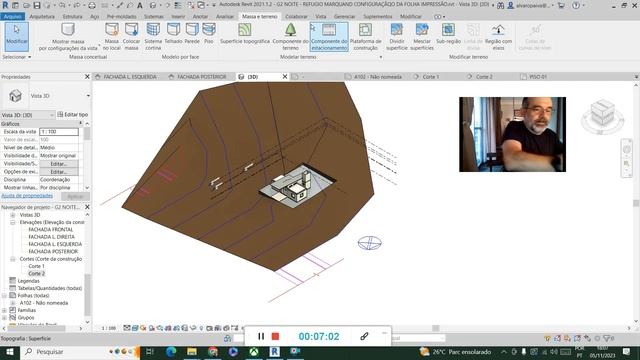Switch to the Gerenciar ribbon tab
The width and height of the screenshot is (640, 360).
pyautogui.click(x=344, y=16)
